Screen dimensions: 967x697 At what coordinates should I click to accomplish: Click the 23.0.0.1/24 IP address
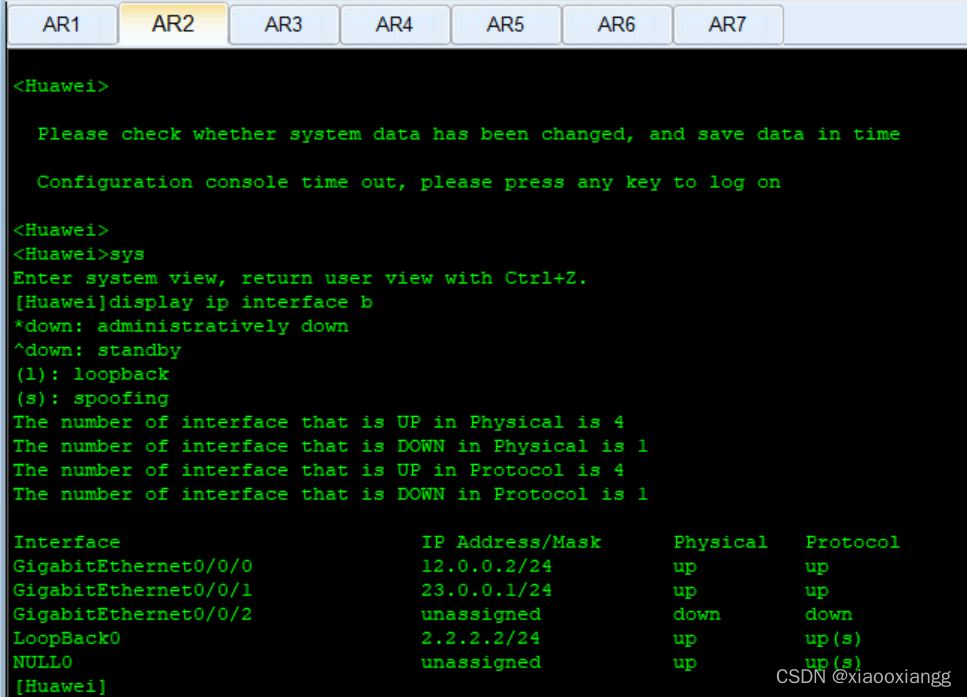click(x=487, y=590)
